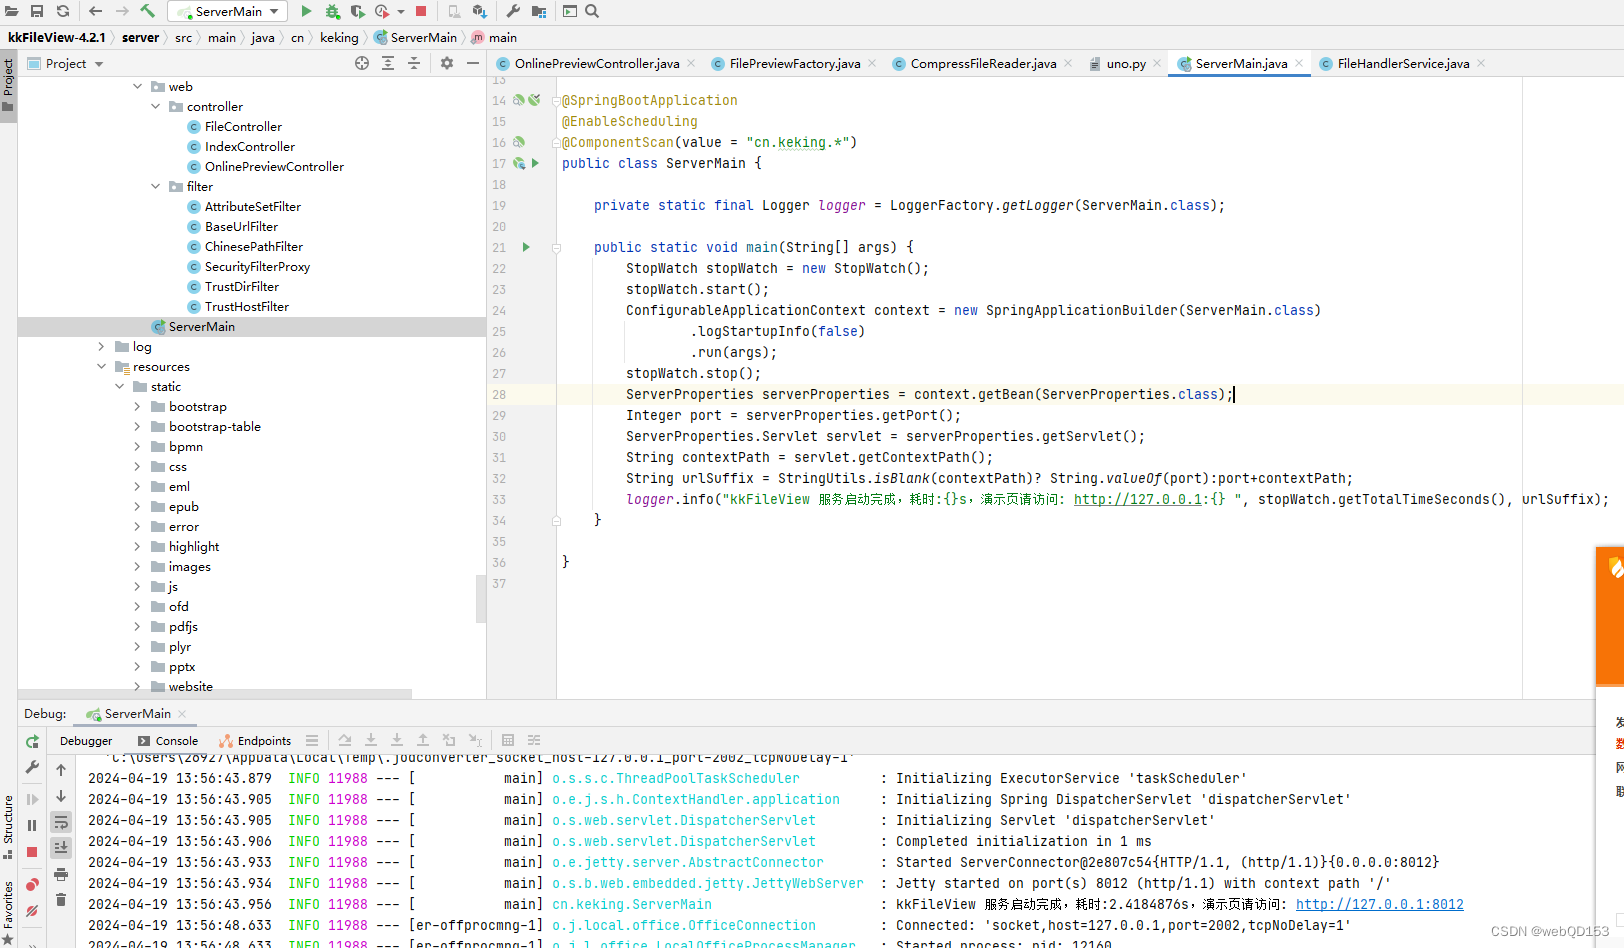1624x948 pixels.
Task: Open the http://127.0.0.1:8012 console link
Action: tap(1379, 904)
